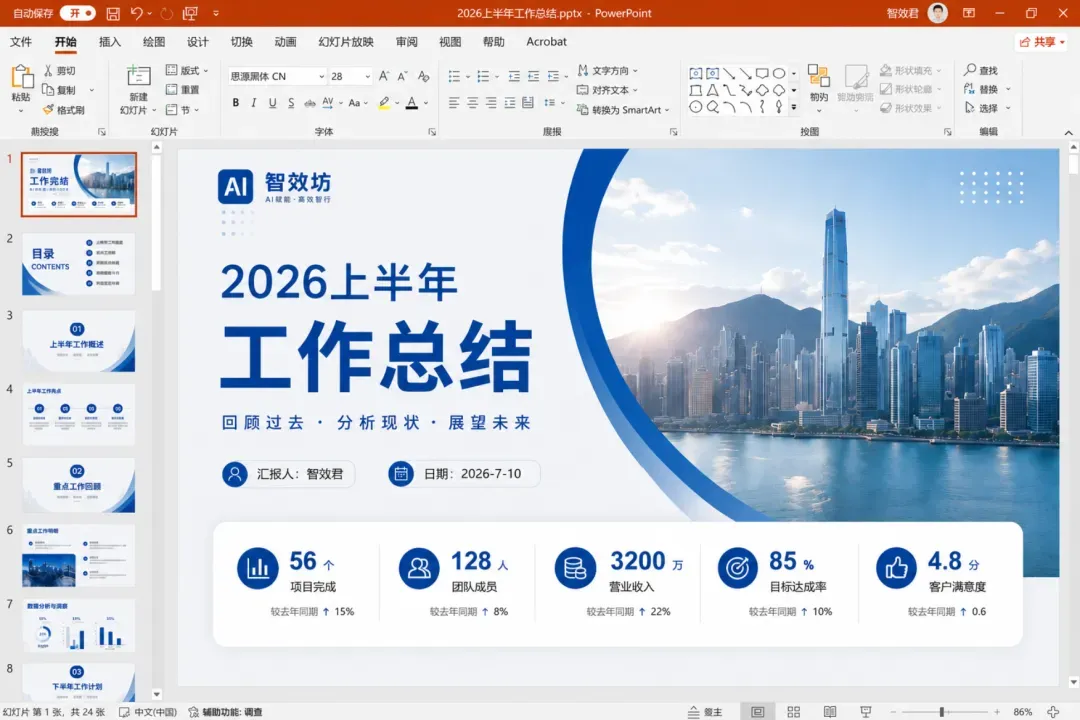Click the zoom slider handle

[942, 712]
